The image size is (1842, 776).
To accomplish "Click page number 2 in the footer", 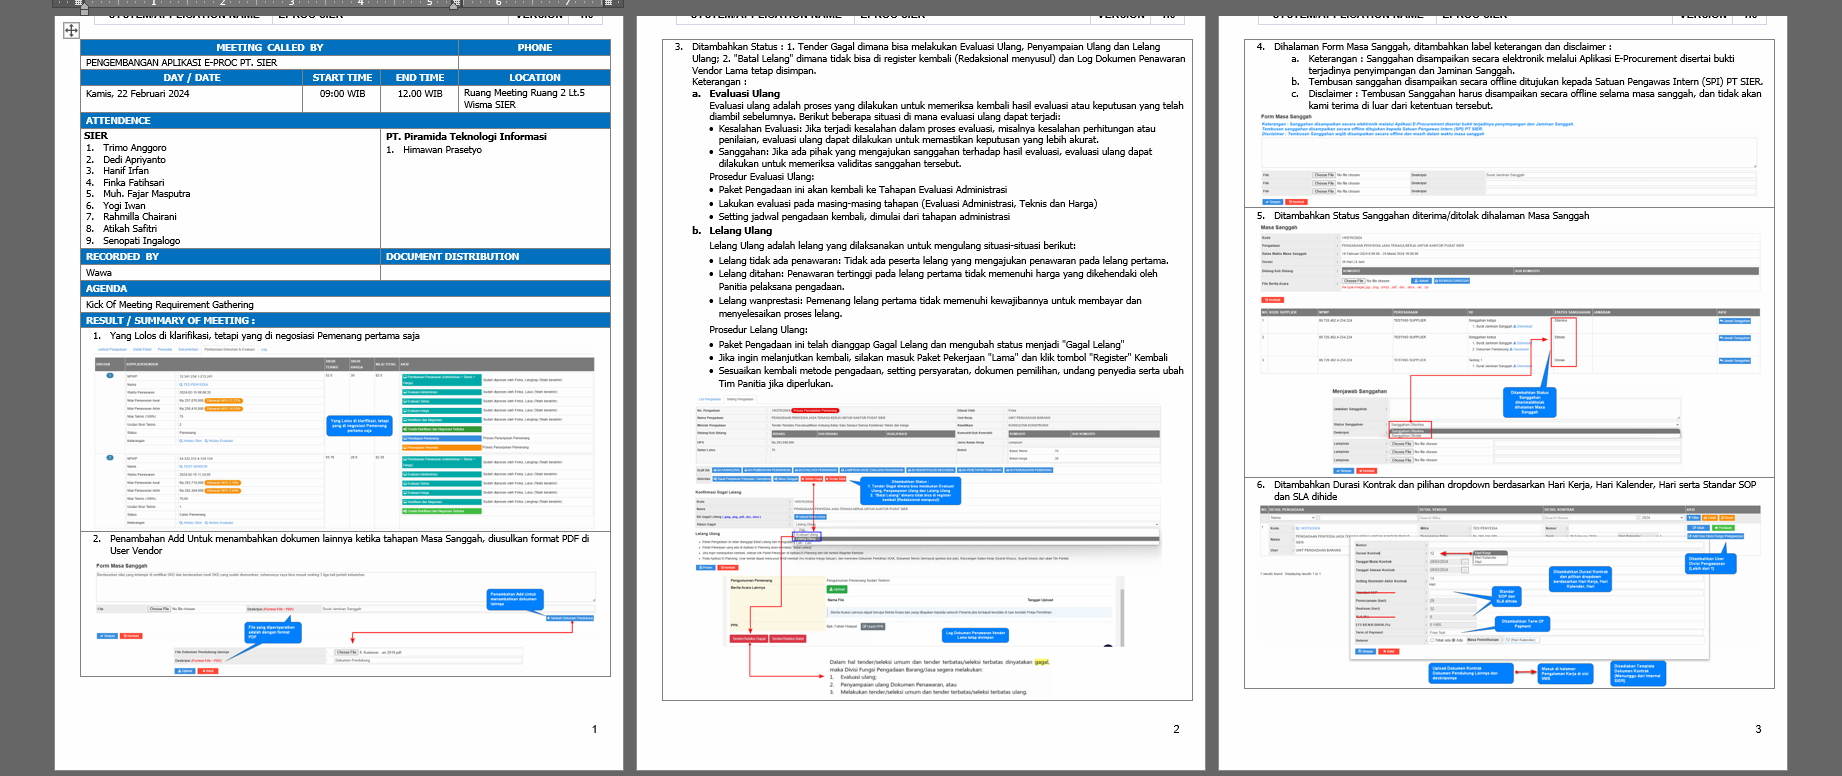I will click(x=1176, y=729).
